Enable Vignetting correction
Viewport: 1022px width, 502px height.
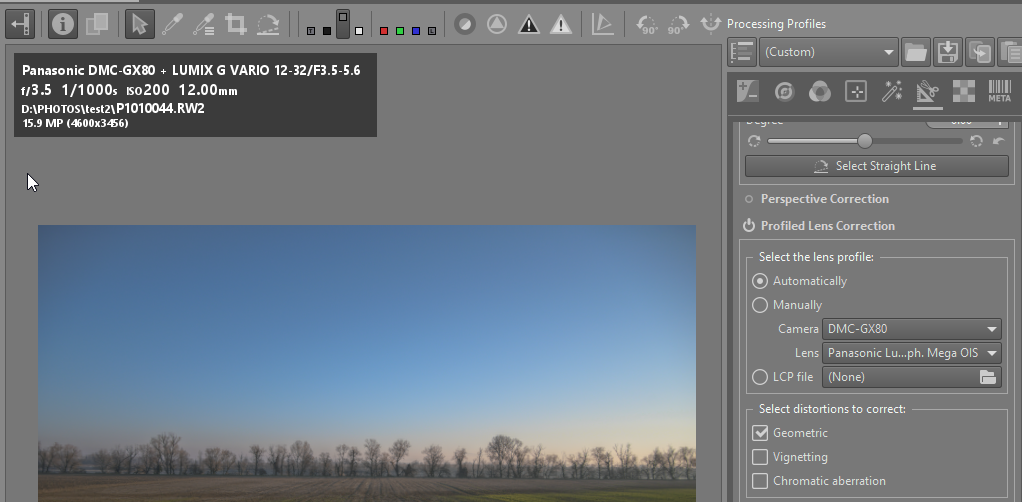[760, 457]
